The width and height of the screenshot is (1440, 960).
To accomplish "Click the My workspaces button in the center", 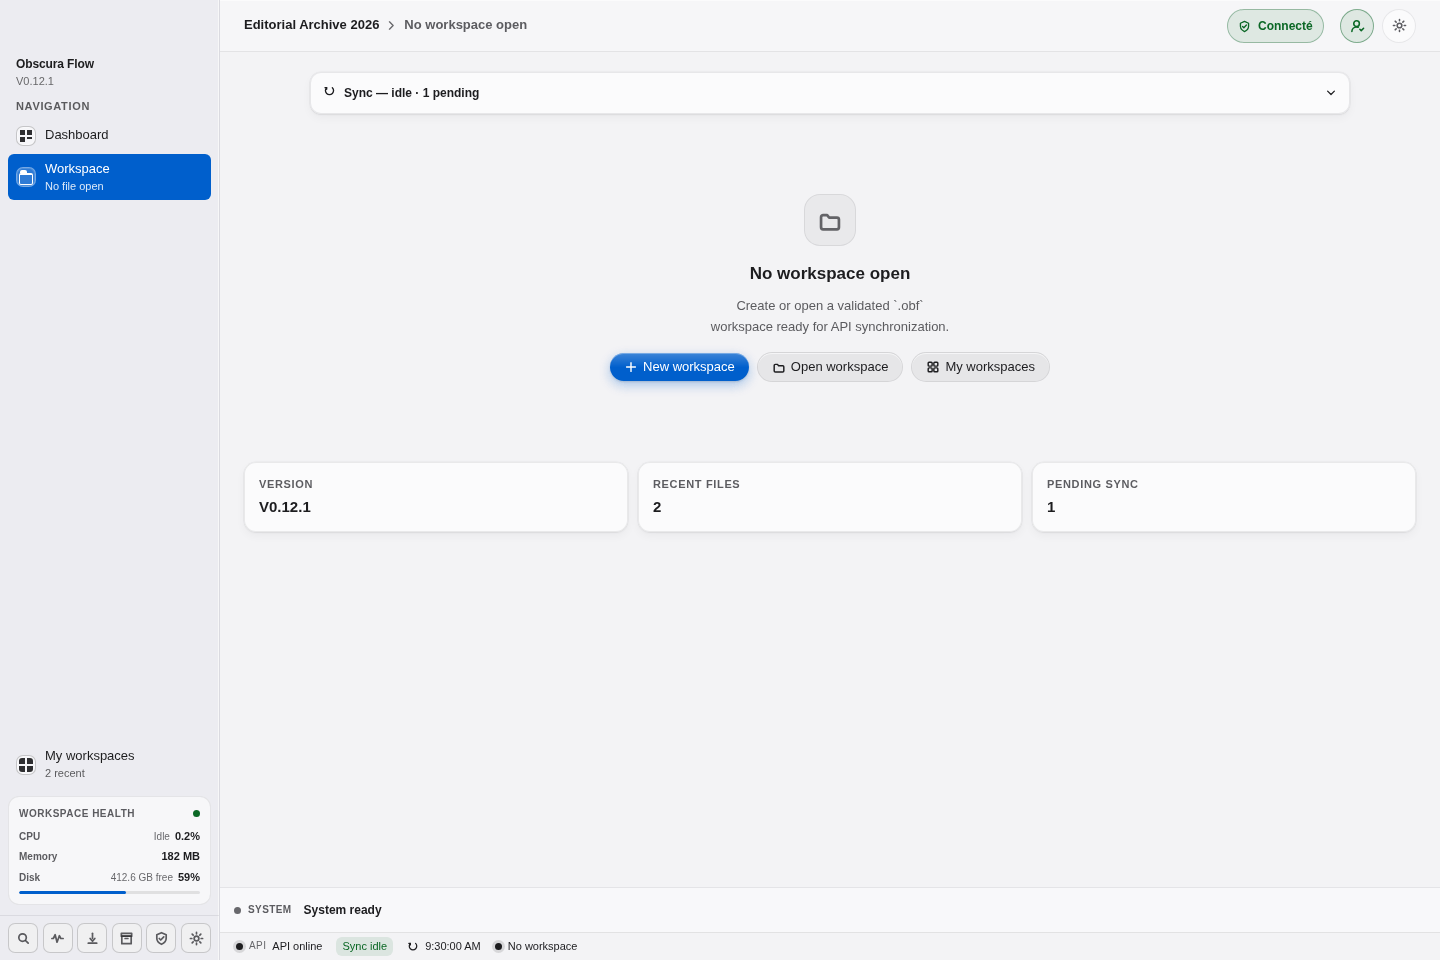I will pyautogui.click(x=980, y=367).
